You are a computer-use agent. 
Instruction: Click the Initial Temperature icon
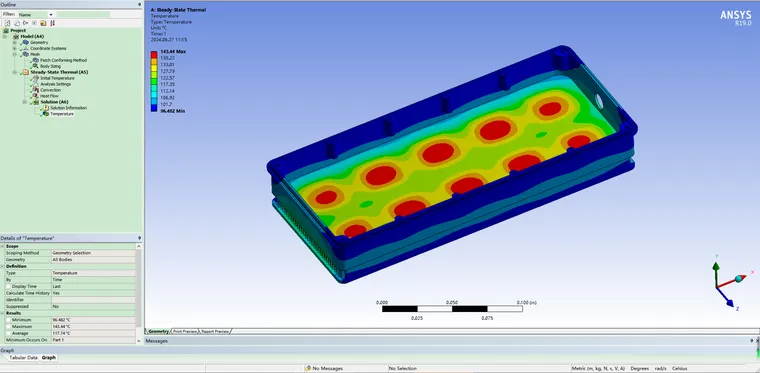[36, 78]
